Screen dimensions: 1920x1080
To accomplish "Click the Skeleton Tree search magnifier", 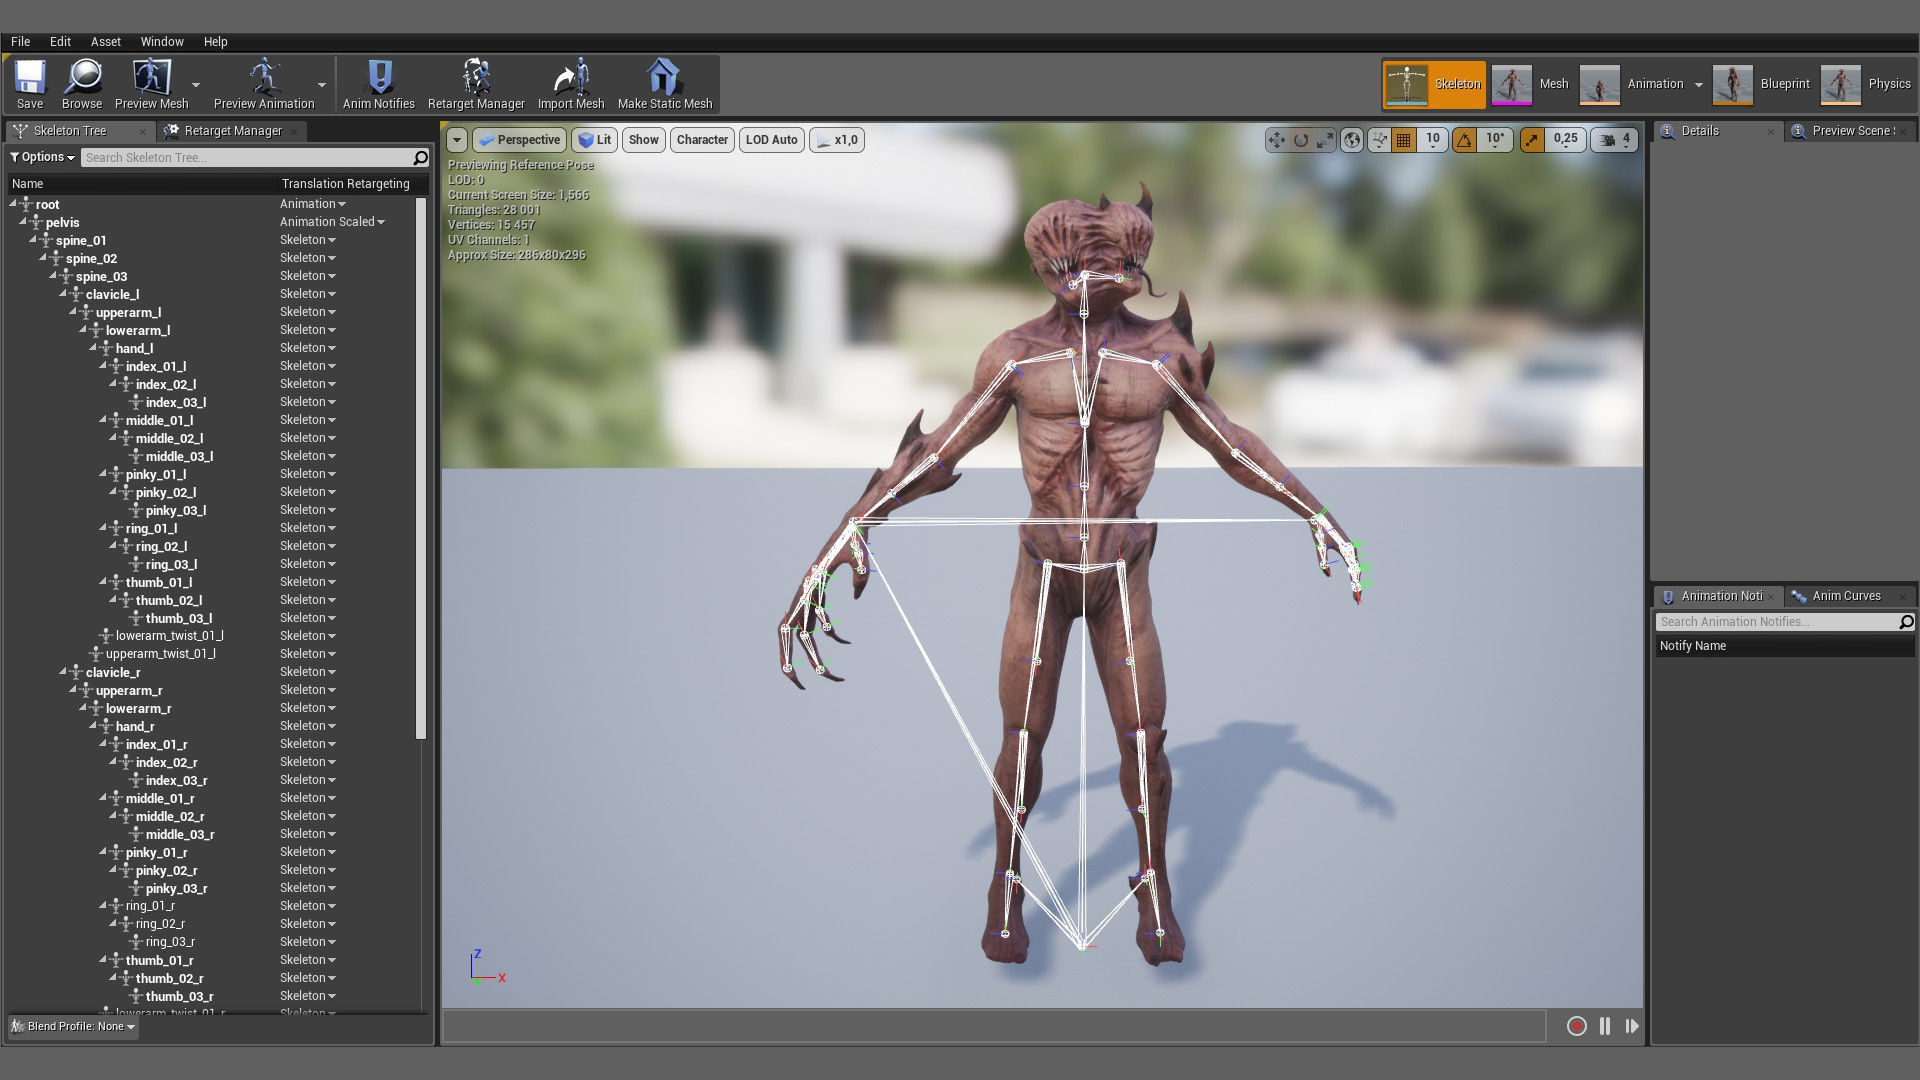I will [x=421, y=157].
